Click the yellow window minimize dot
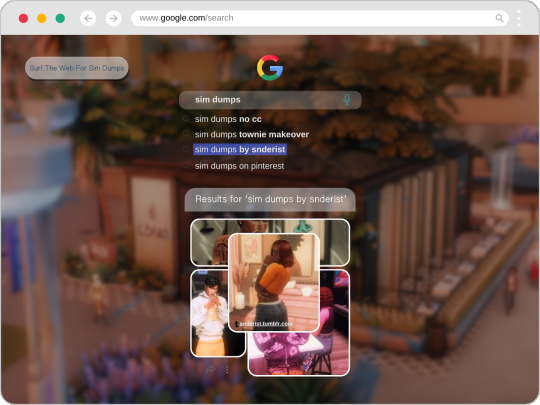The height and width of the screenshot is (405, 540). coord(42,18)
